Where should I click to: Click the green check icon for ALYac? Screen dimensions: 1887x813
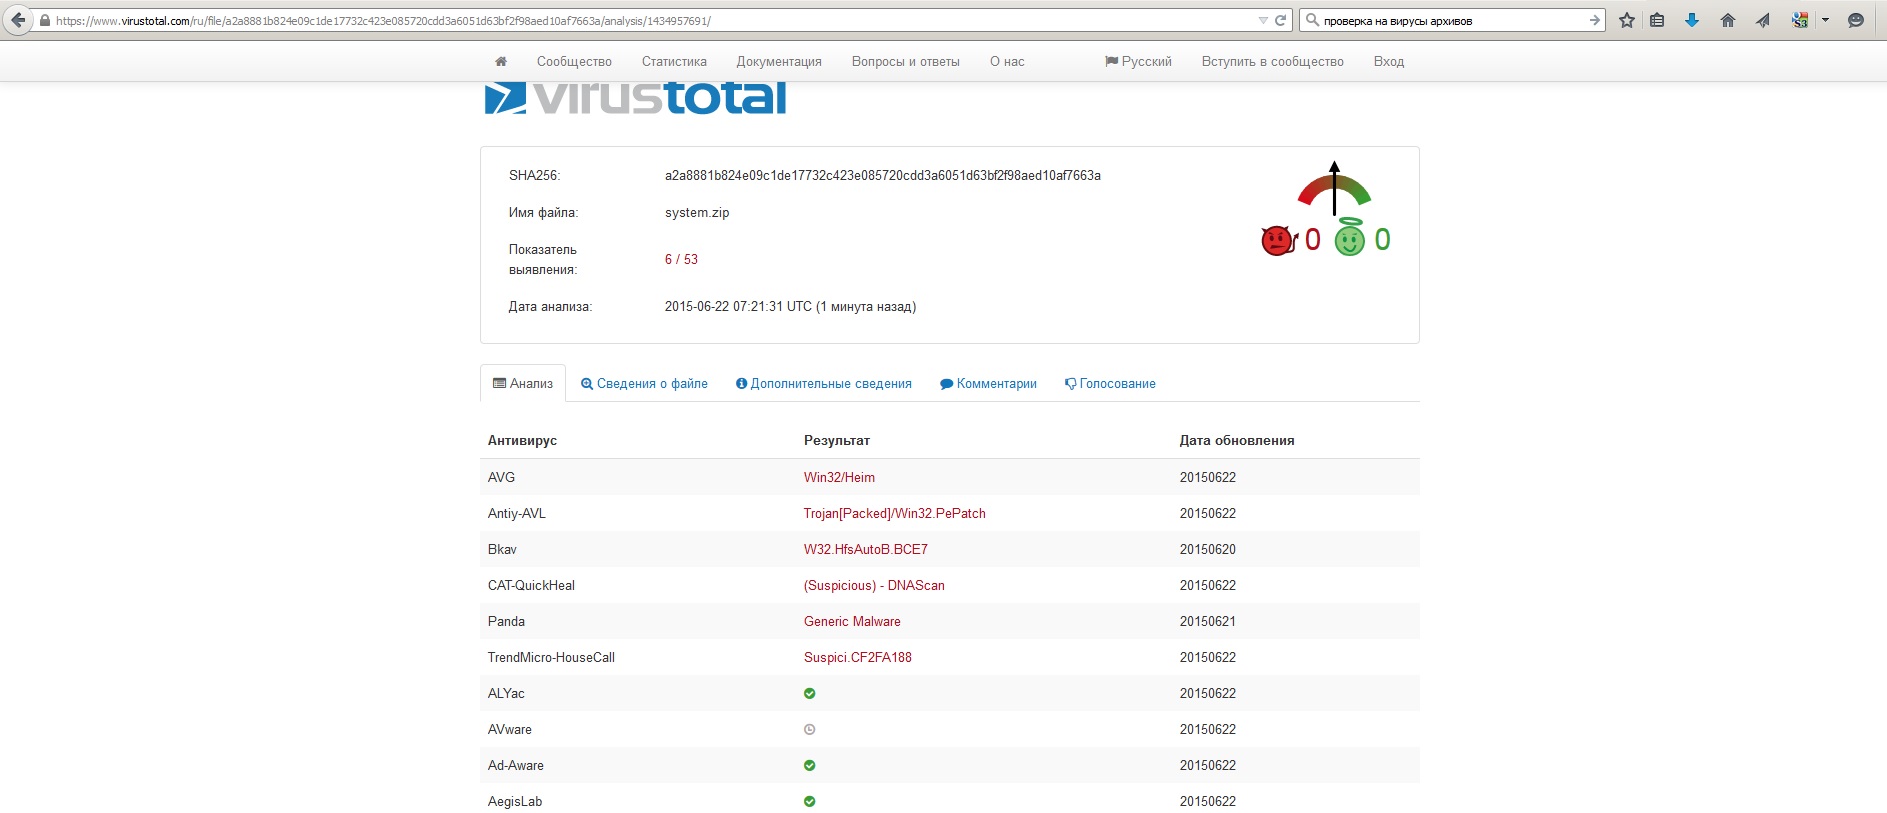click(810, 693)
